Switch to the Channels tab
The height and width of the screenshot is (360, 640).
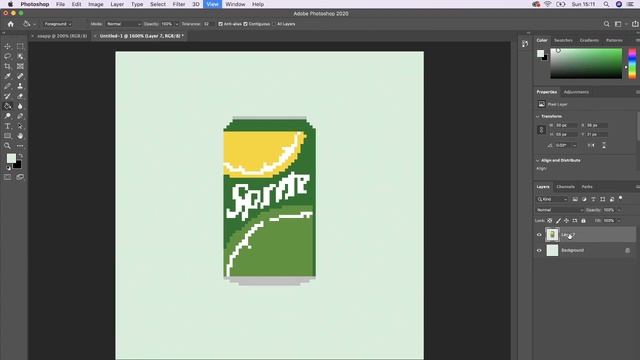coord(566,187)
